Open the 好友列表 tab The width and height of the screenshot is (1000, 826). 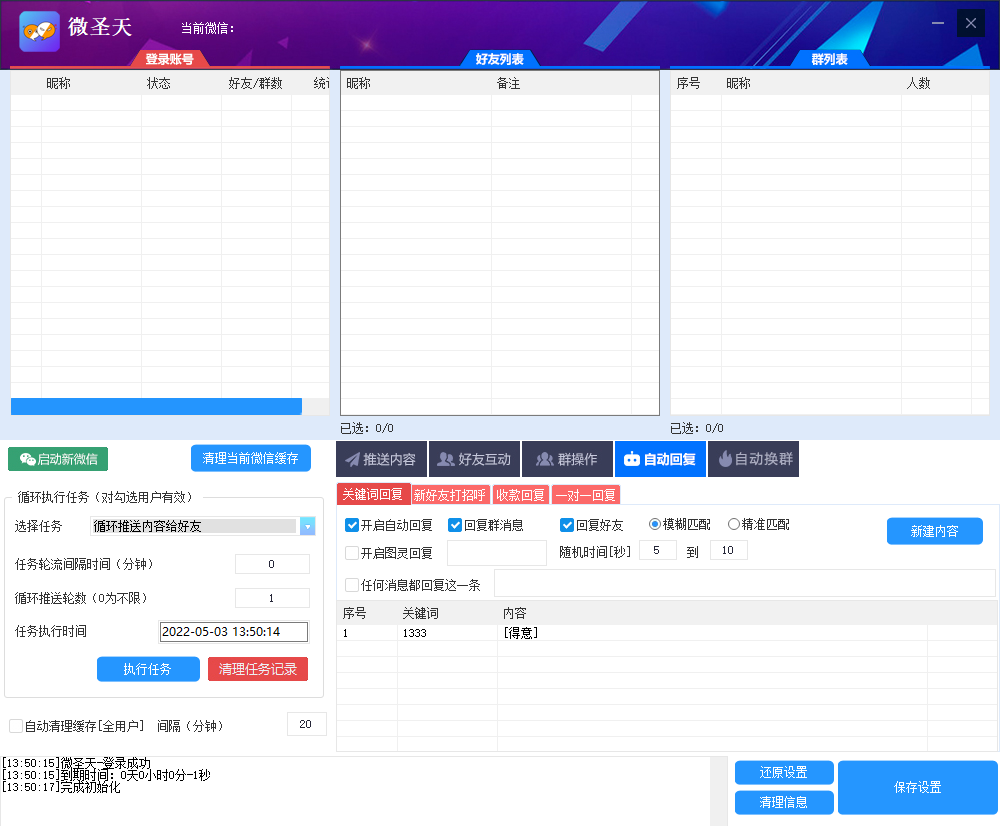(x=499, y=59)
